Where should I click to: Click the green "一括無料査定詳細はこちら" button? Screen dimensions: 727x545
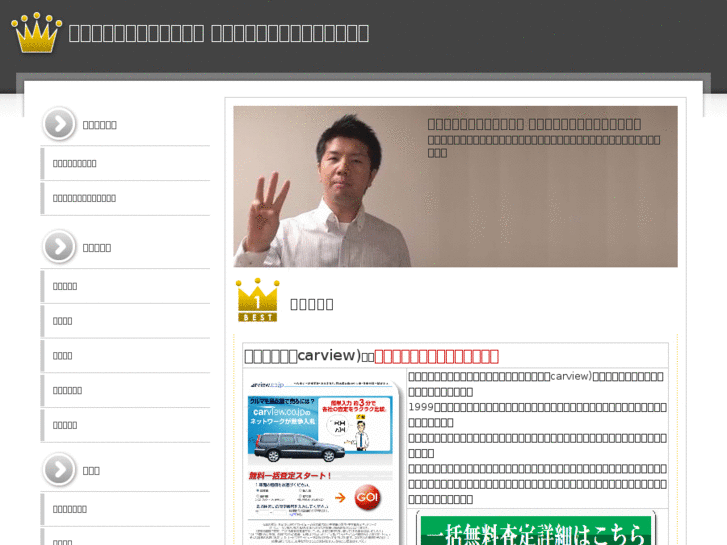click(536, 530)
